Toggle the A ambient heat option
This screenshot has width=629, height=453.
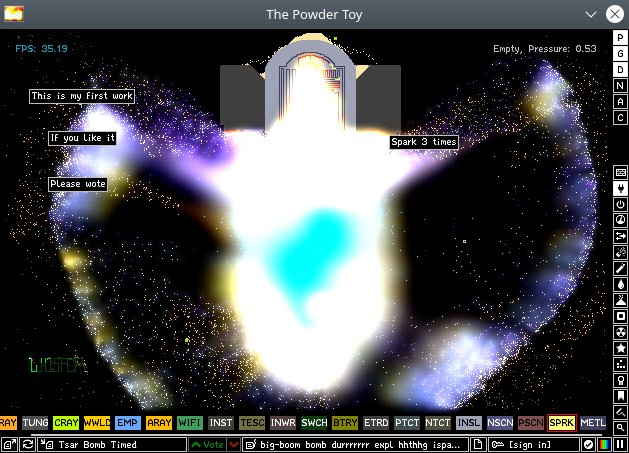(621, 102)
